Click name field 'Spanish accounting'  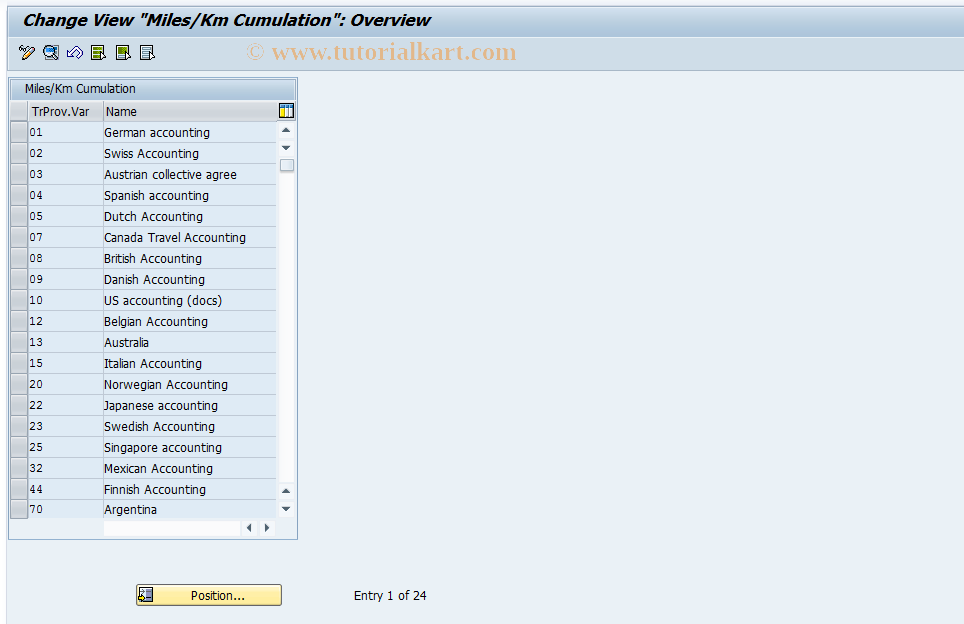click(189, 195)
